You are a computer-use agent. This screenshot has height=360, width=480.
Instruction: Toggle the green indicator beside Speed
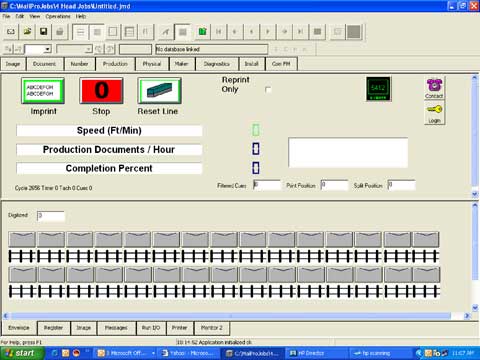tap(256, 130)
